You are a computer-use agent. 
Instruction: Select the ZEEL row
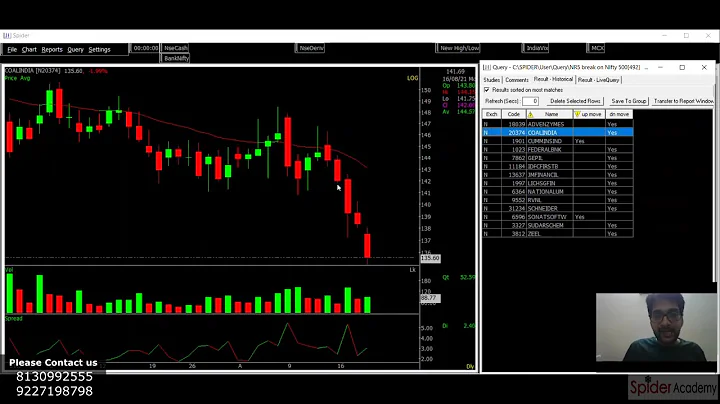click(557, 234)
